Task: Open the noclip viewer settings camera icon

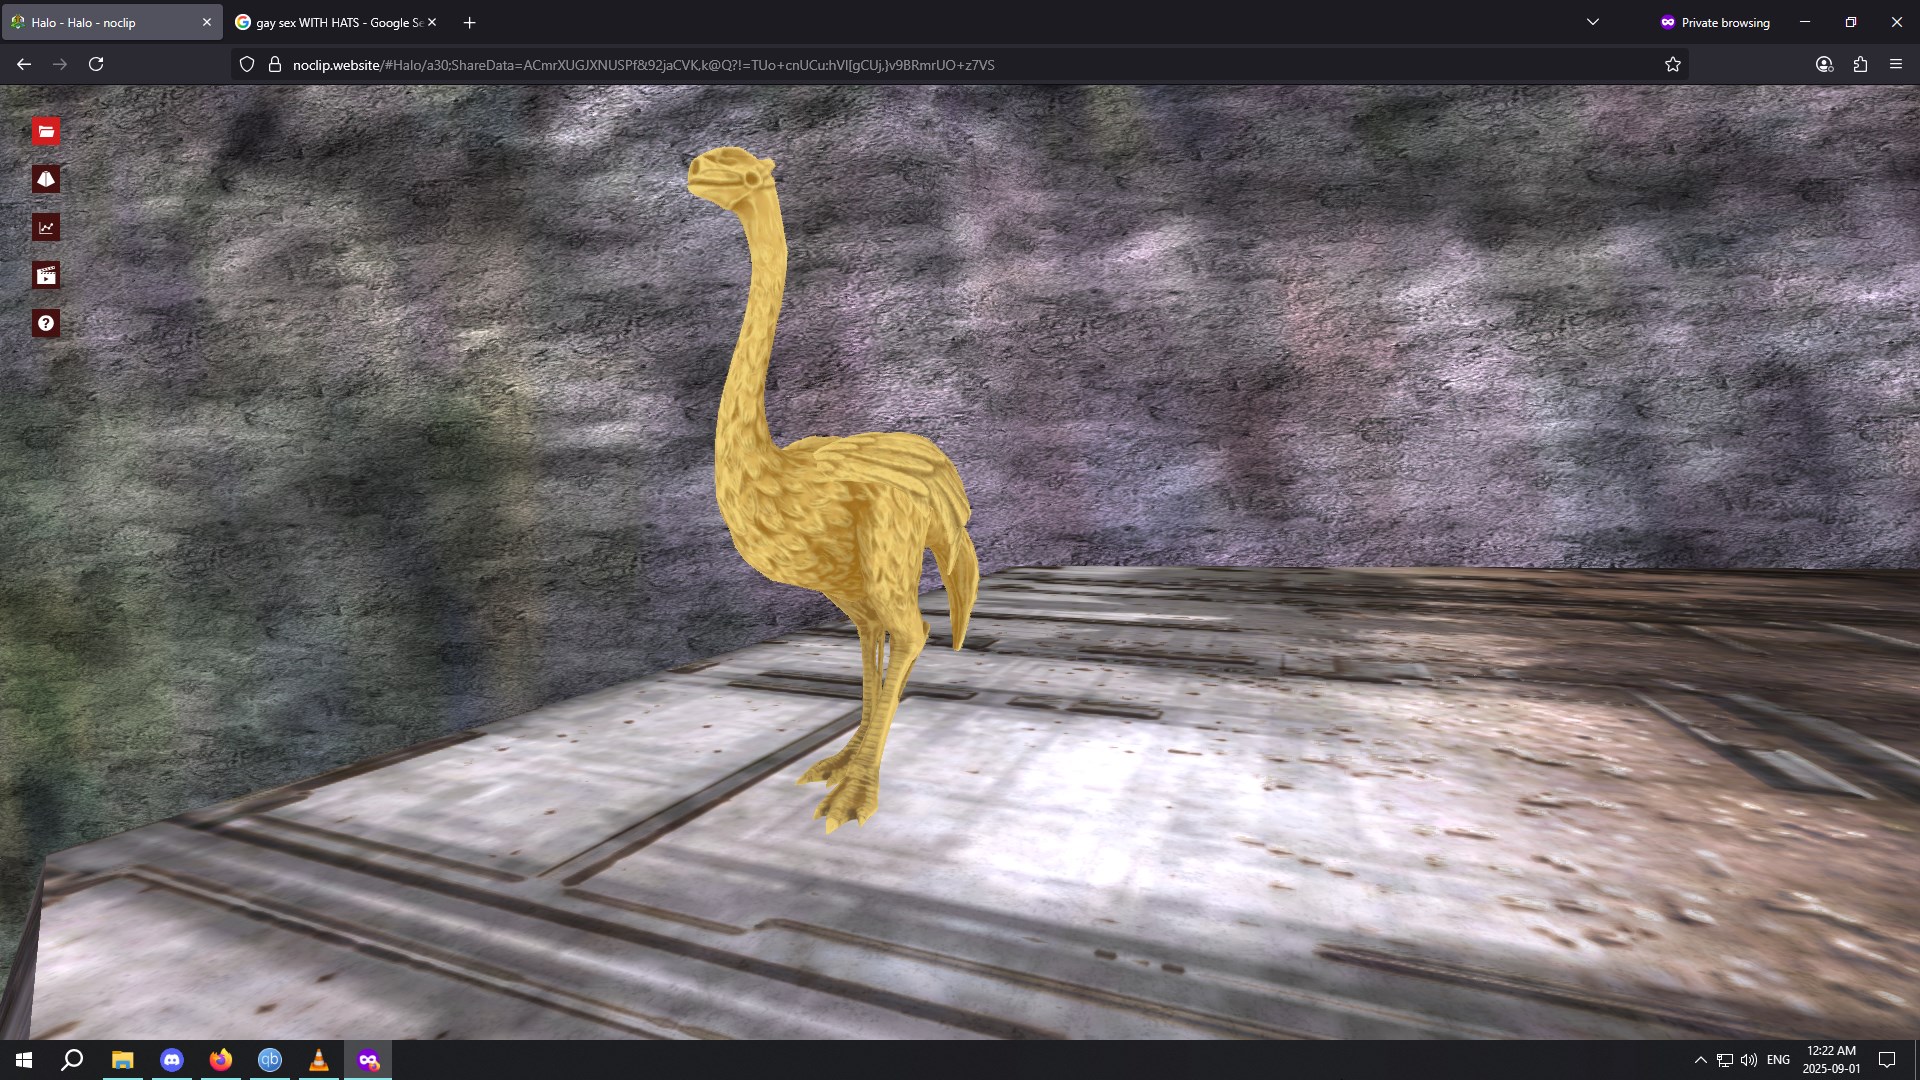Action: [x=46, y=179]
